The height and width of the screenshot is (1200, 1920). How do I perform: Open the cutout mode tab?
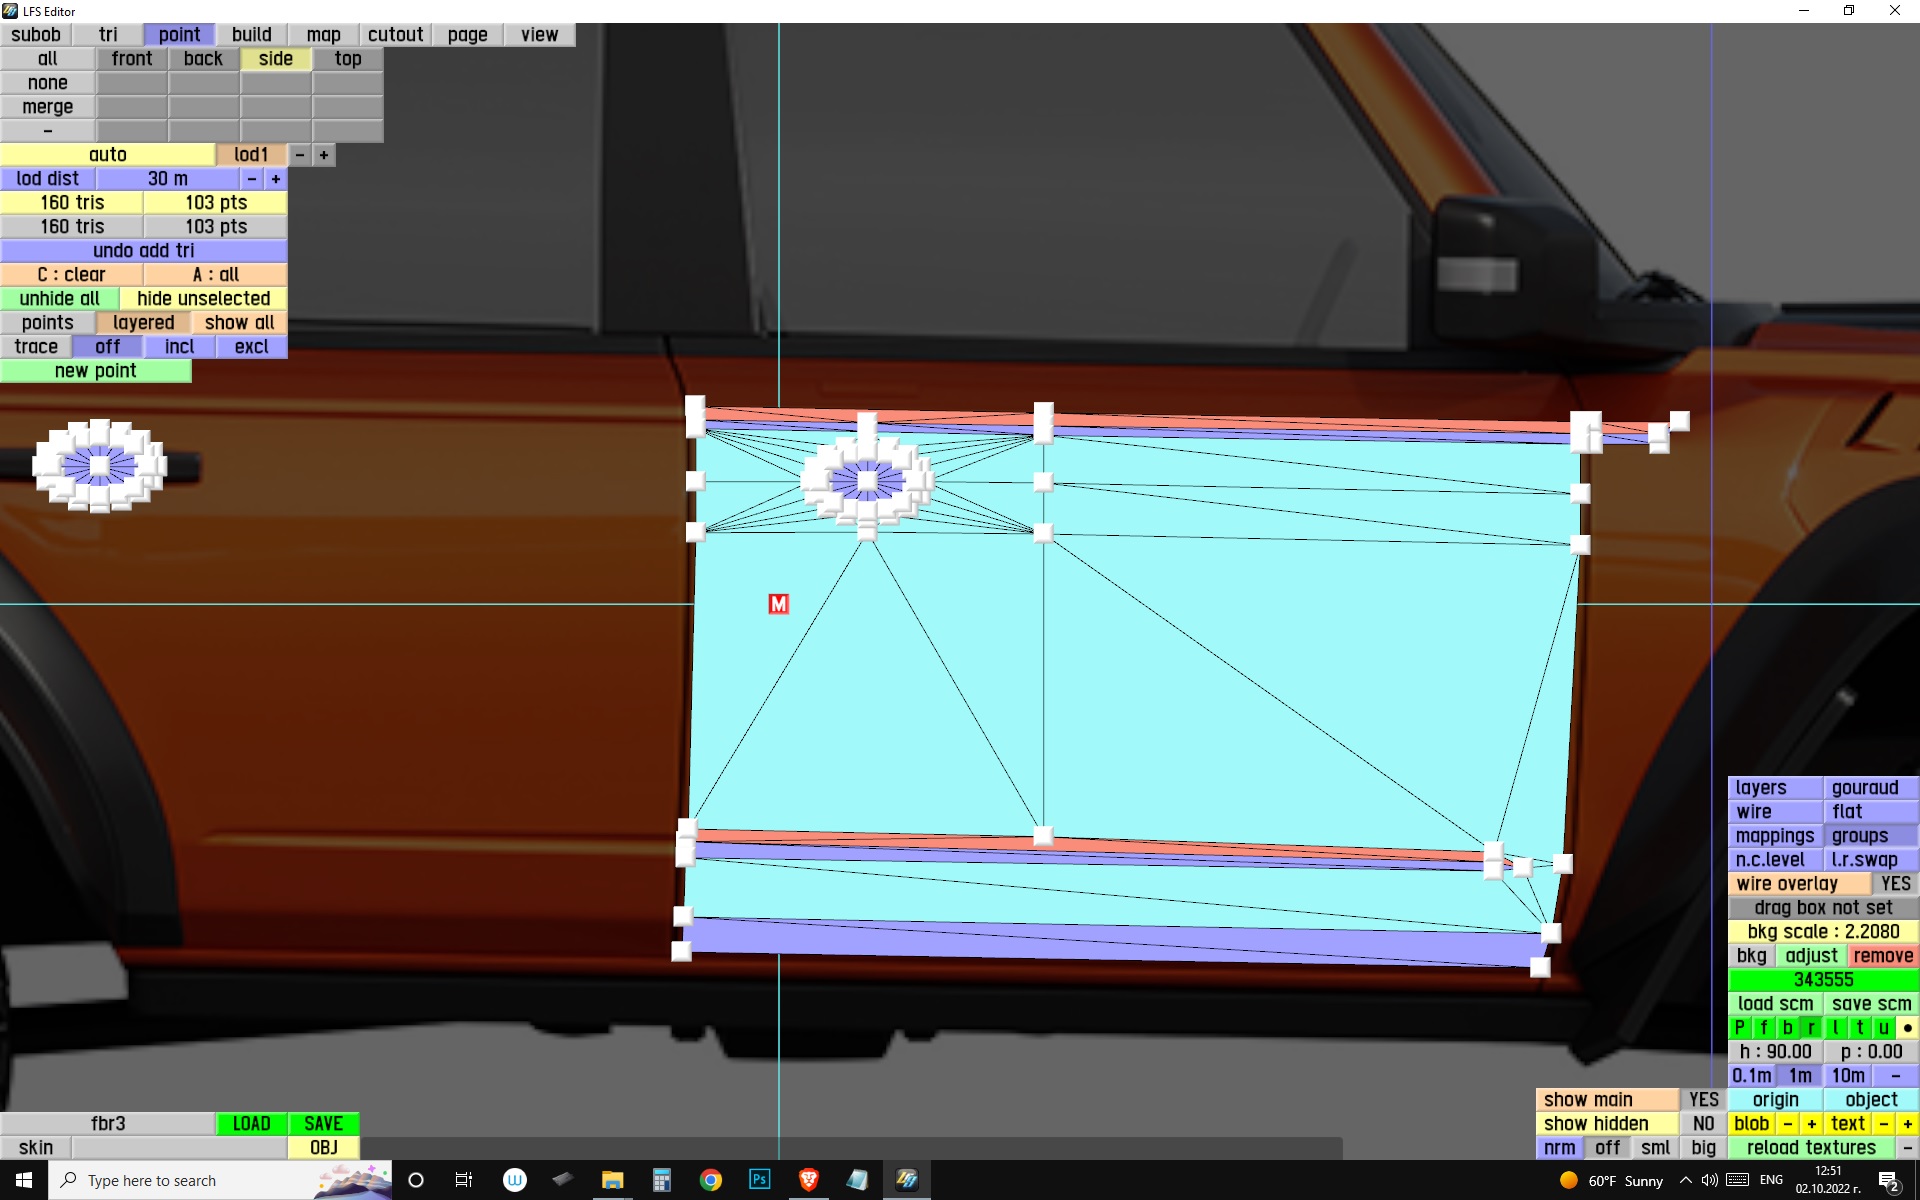click(395, 35)
